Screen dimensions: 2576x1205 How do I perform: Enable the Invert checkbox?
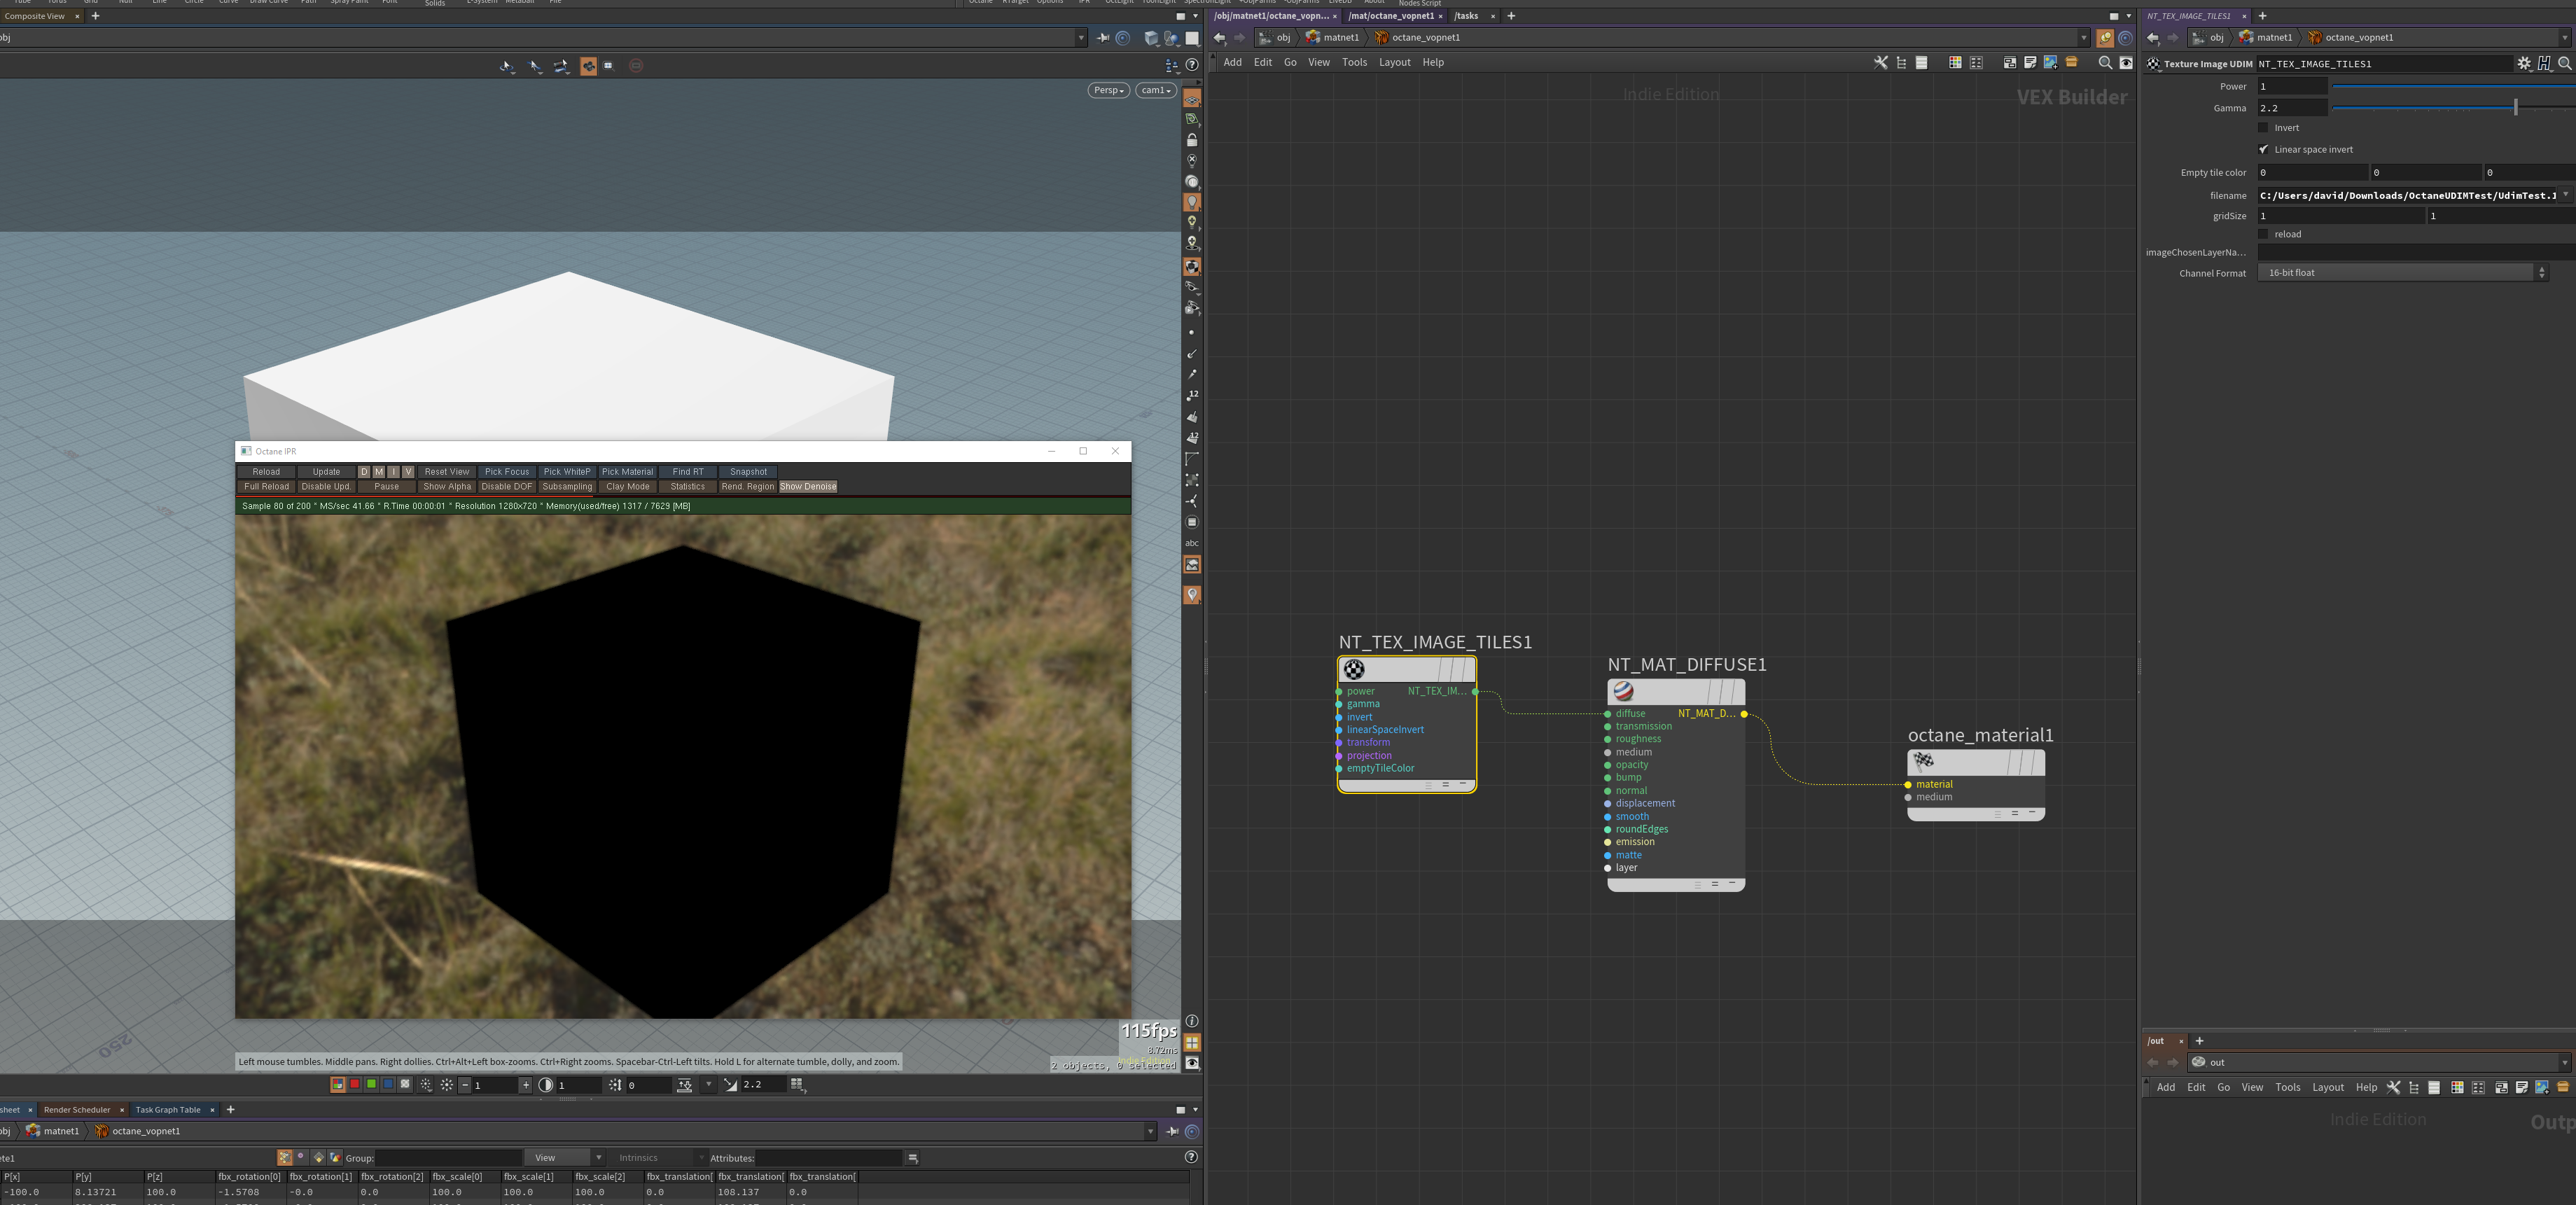[2264, 128]
